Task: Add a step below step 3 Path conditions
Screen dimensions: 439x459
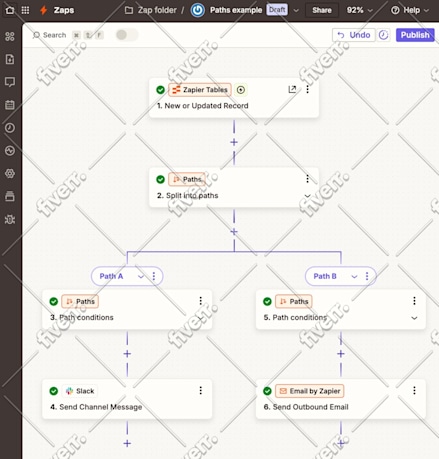Action: click(127, 354)
